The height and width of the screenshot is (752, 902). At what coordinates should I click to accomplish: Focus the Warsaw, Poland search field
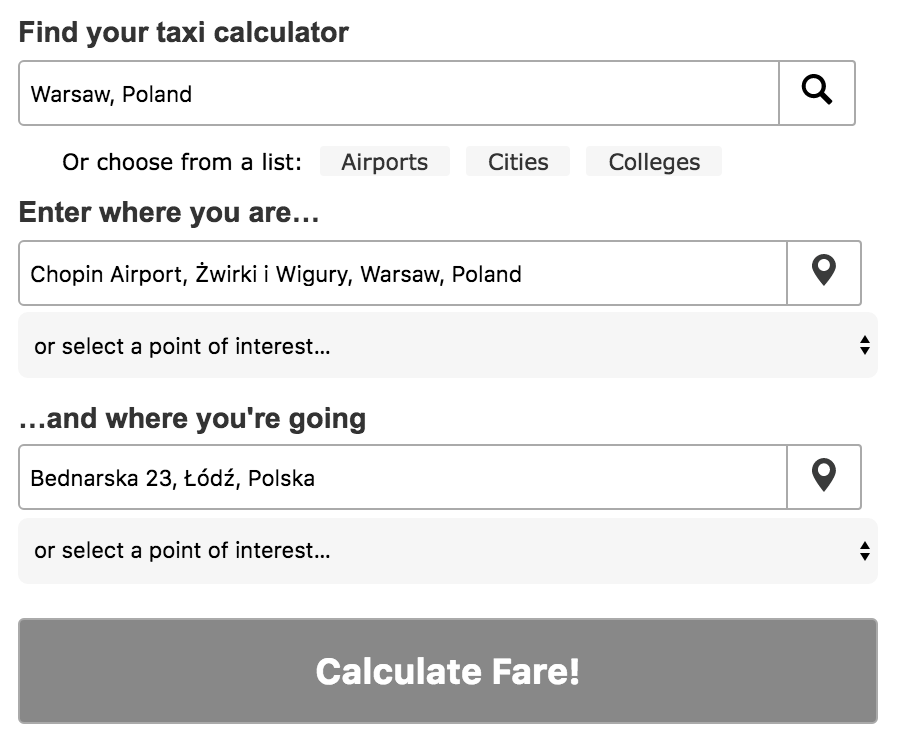[x=399, y=93]
